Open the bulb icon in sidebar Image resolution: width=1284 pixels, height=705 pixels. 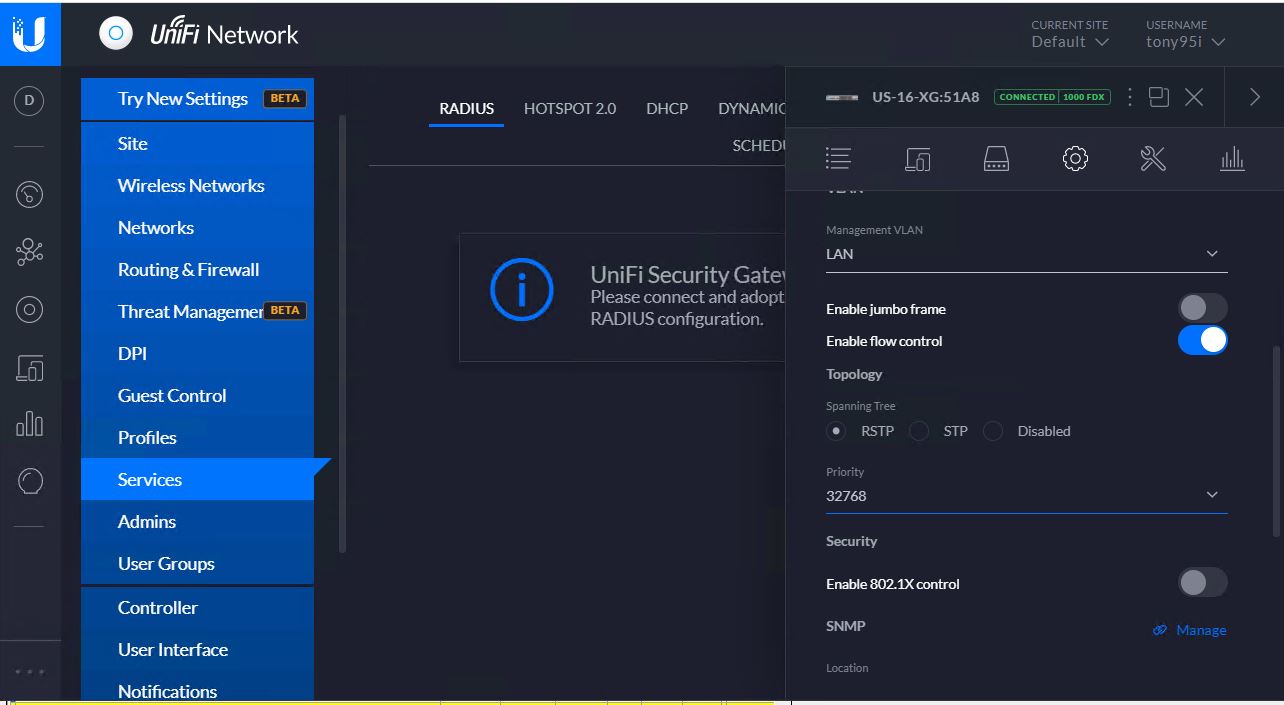30,481
